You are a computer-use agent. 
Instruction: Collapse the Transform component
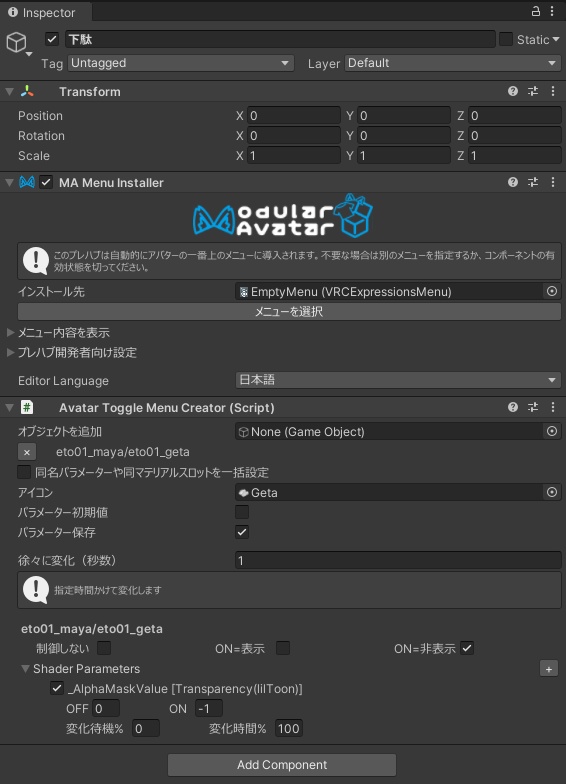tap(9, 92)
